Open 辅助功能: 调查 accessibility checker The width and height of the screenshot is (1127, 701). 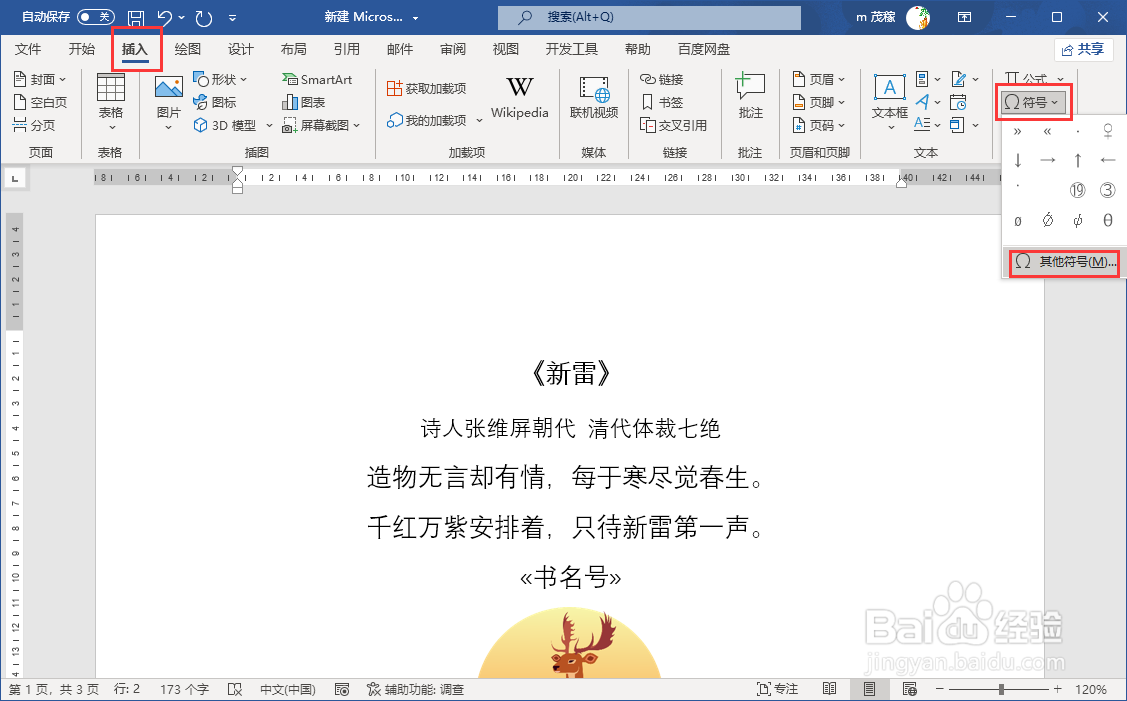tap(415, 689)
